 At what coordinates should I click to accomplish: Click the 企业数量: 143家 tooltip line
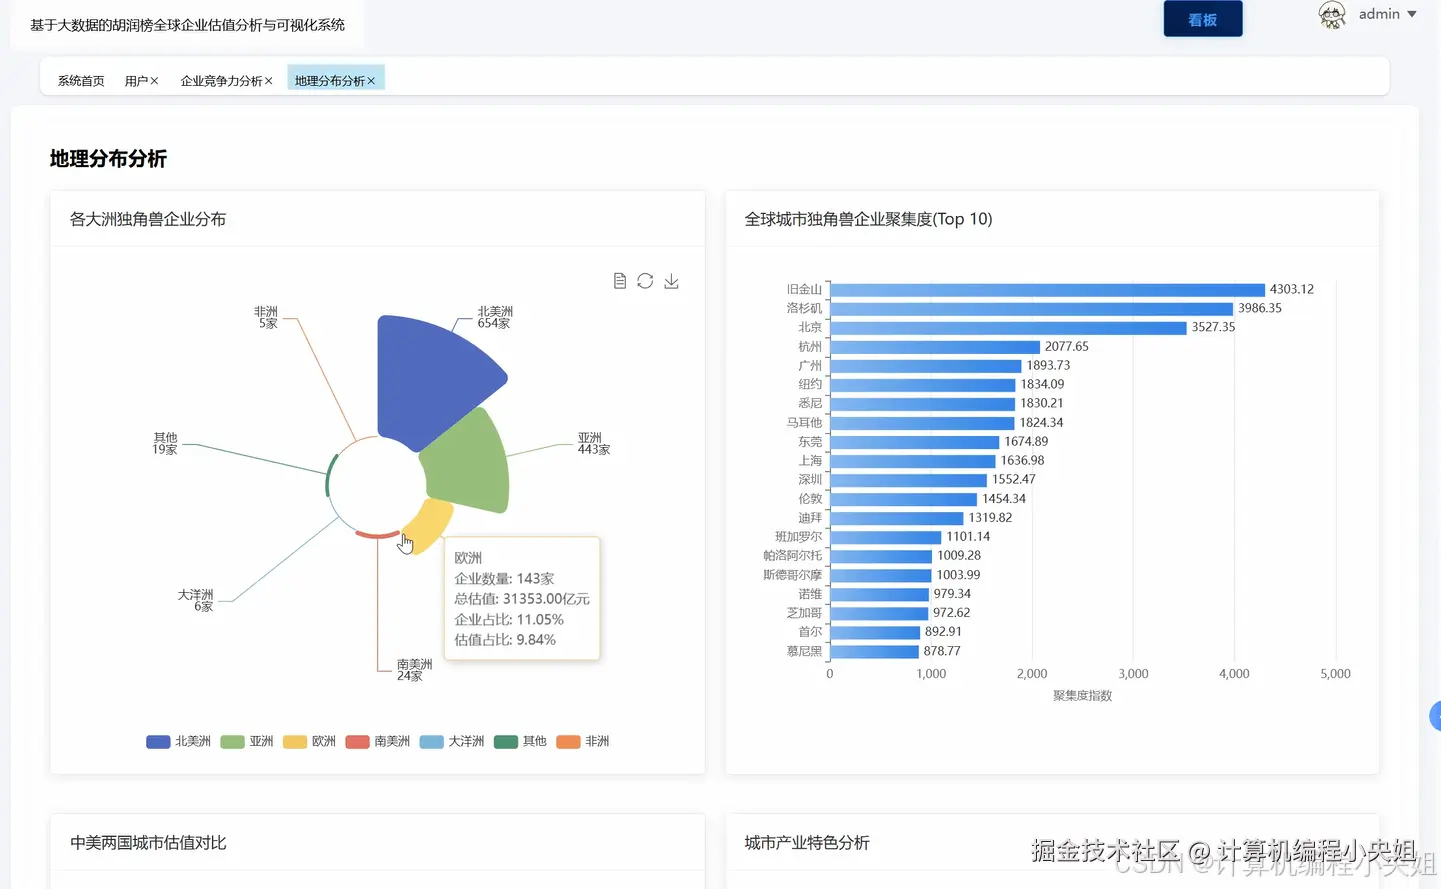pos(504,578)
